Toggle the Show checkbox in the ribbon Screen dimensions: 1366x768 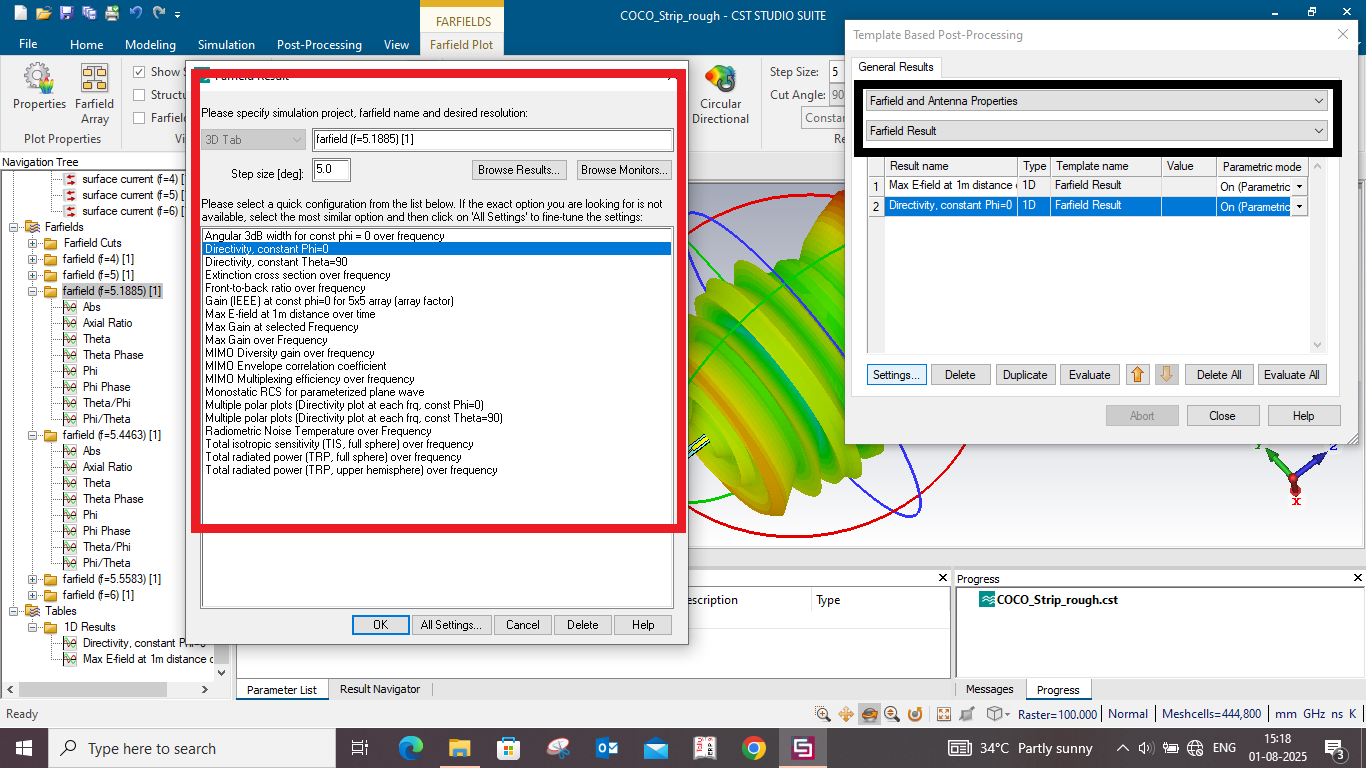tap(139, 72)
